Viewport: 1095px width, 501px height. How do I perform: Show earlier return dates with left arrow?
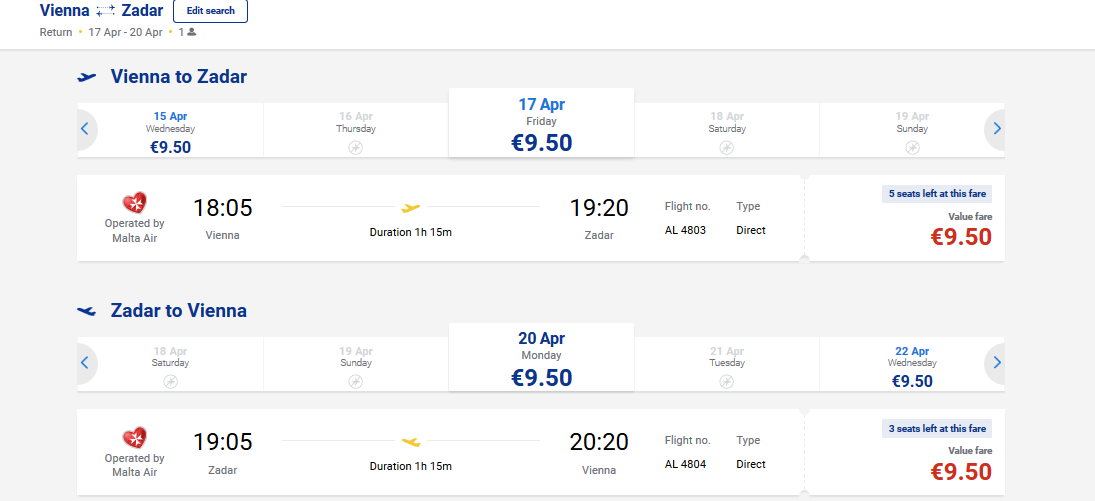pyautogui.click(x=86, y=363)
